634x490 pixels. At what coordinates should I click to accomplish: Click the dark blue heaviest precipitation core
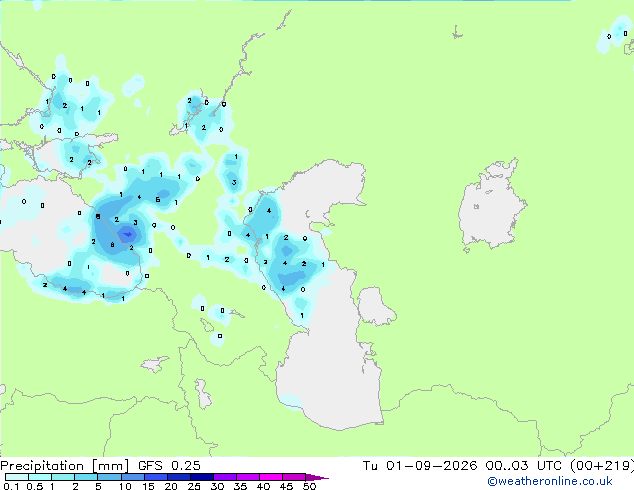(128, 234)
